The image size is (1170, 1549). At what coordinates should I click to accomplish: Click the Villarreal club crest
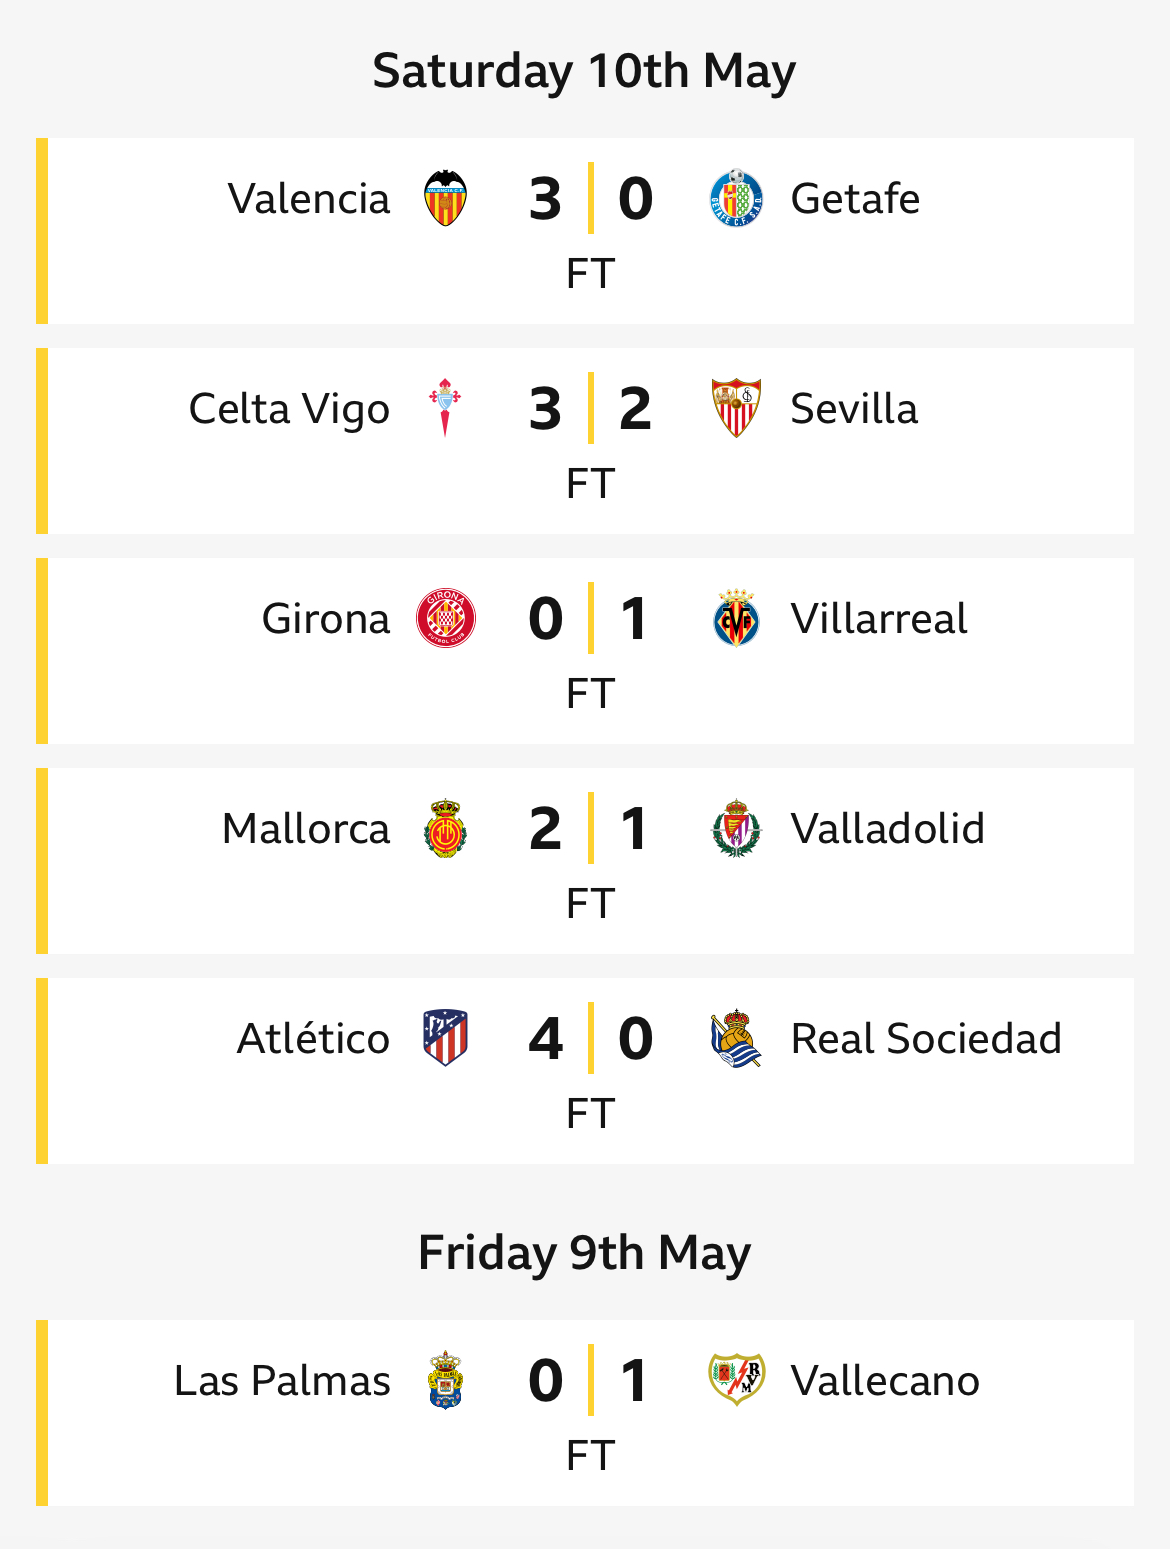click(x=736, y=618)
